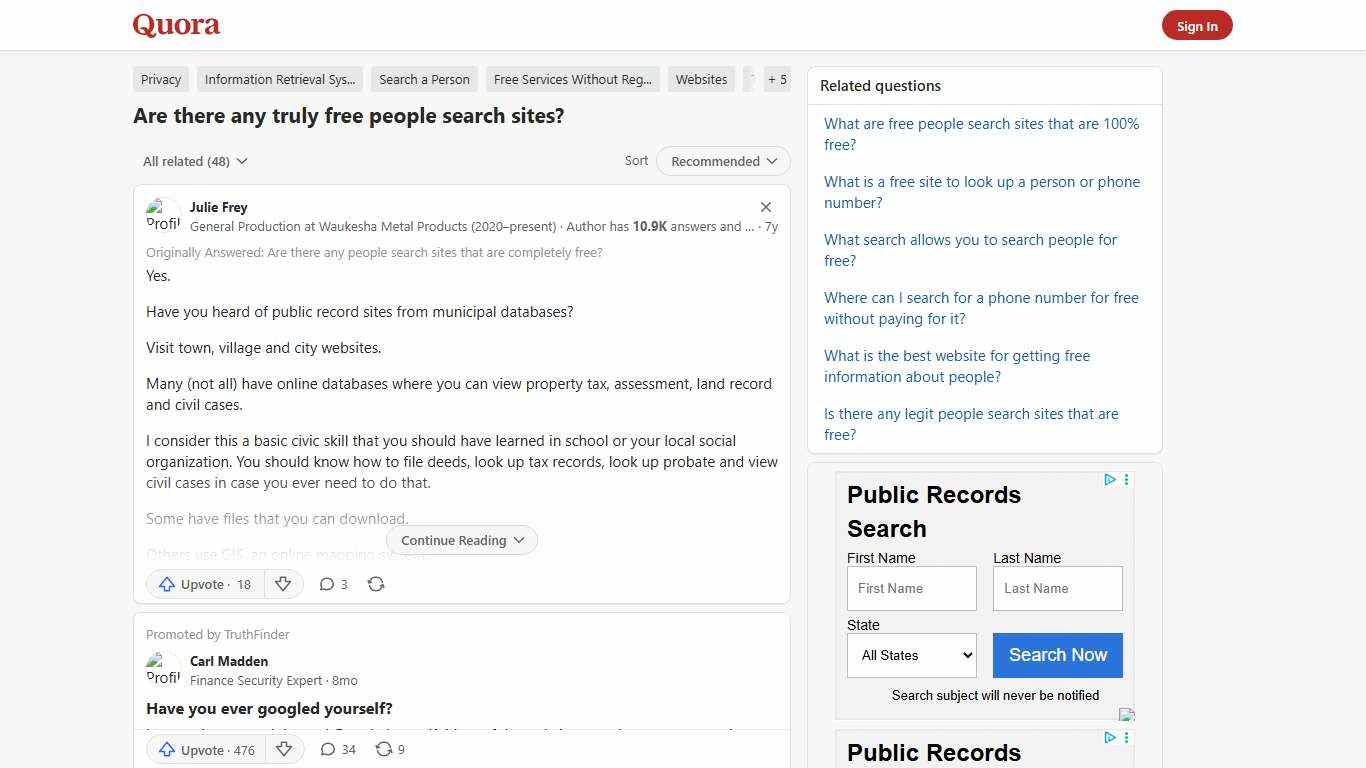This screenshot has height=768, width=1366.
Task: Open comments on the TruthFinder promoted post
Action: [x=337, y=749]
